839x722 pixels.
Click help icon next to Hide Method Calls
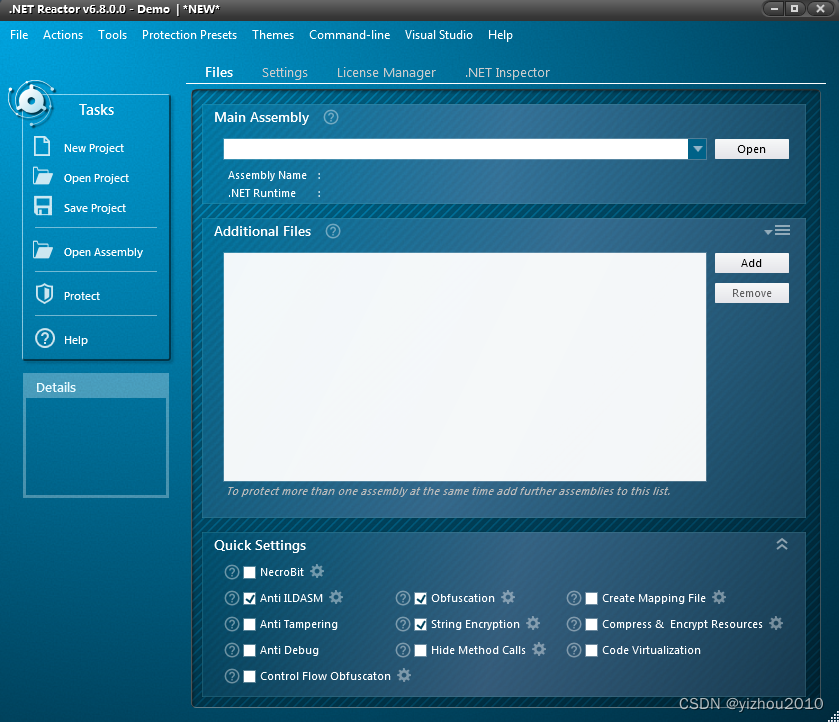pyautogui.click(x=403, y=650)
